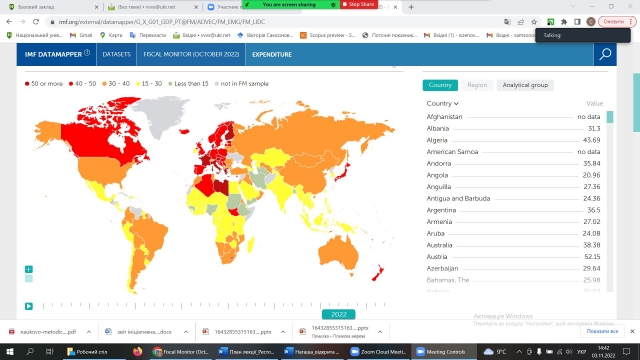Play the map timeline animation
Viewport: 640px width, 360px height.
click(x=29, y=306)
